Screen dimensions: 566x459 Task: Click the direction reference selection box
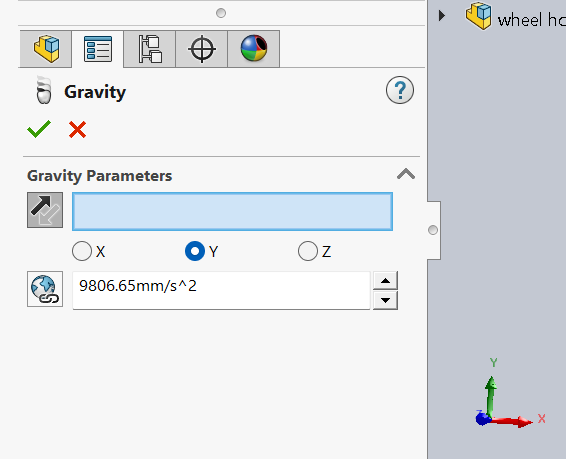point(232,211)
